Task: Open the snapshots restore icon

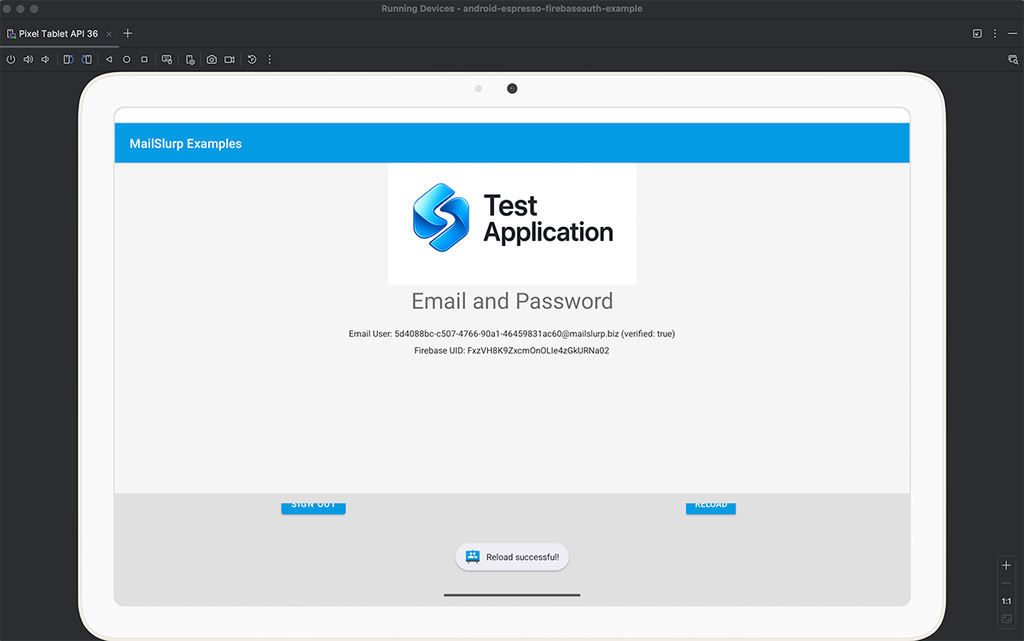Action: point(252,59)
